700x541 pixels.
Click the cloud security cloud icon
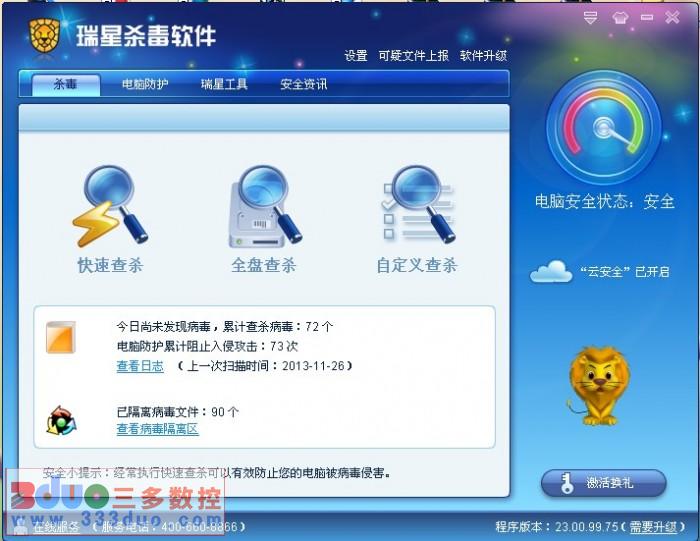click(551, 271)
